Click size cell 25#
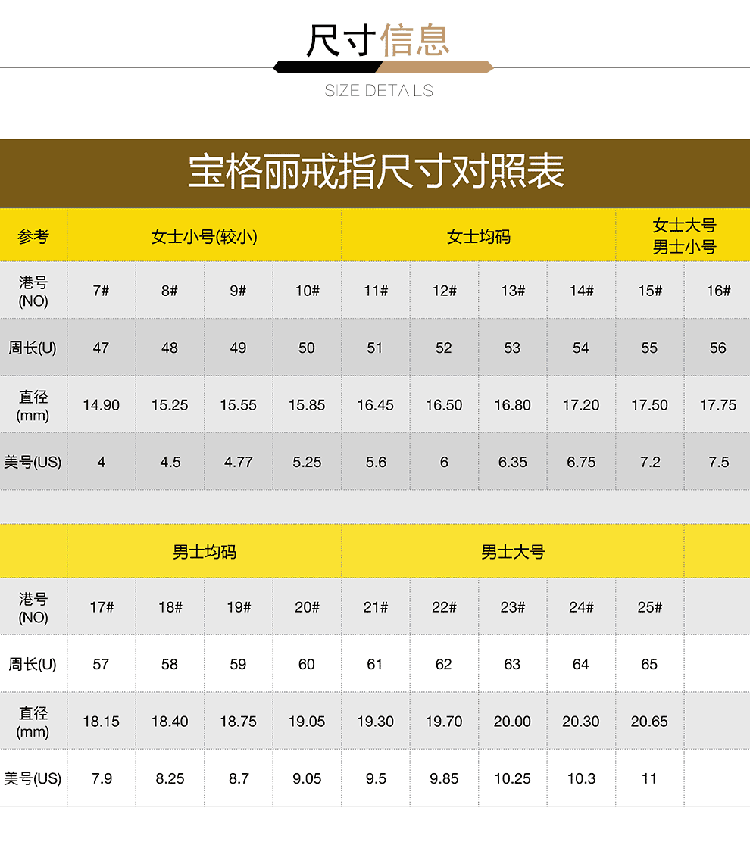Image resolution: width=750 pixels, height=848 pixels. 649,607
